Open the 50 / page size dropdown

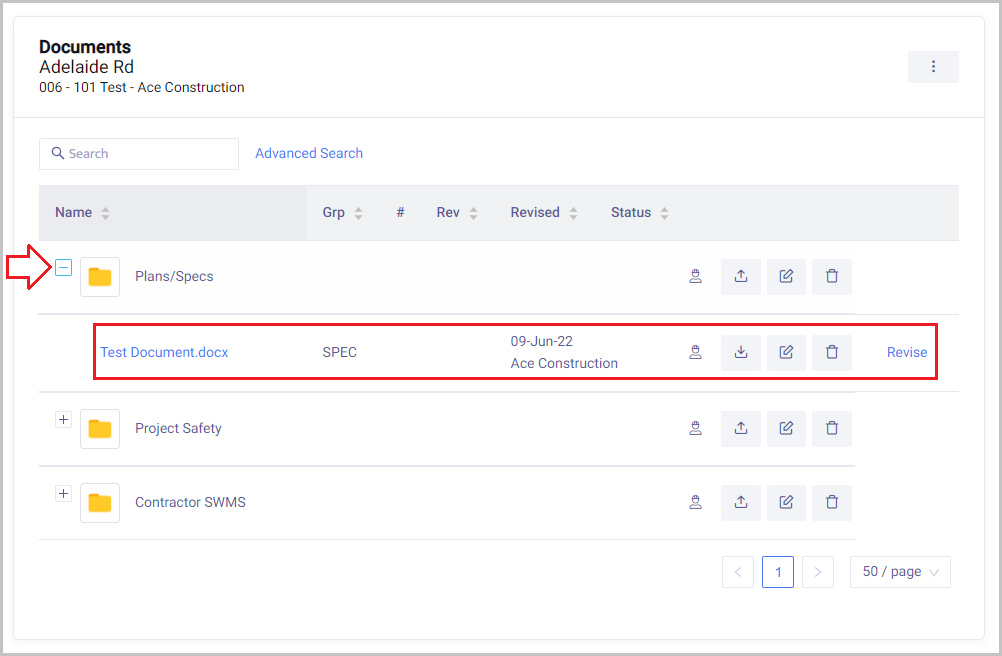click(900, 572)
